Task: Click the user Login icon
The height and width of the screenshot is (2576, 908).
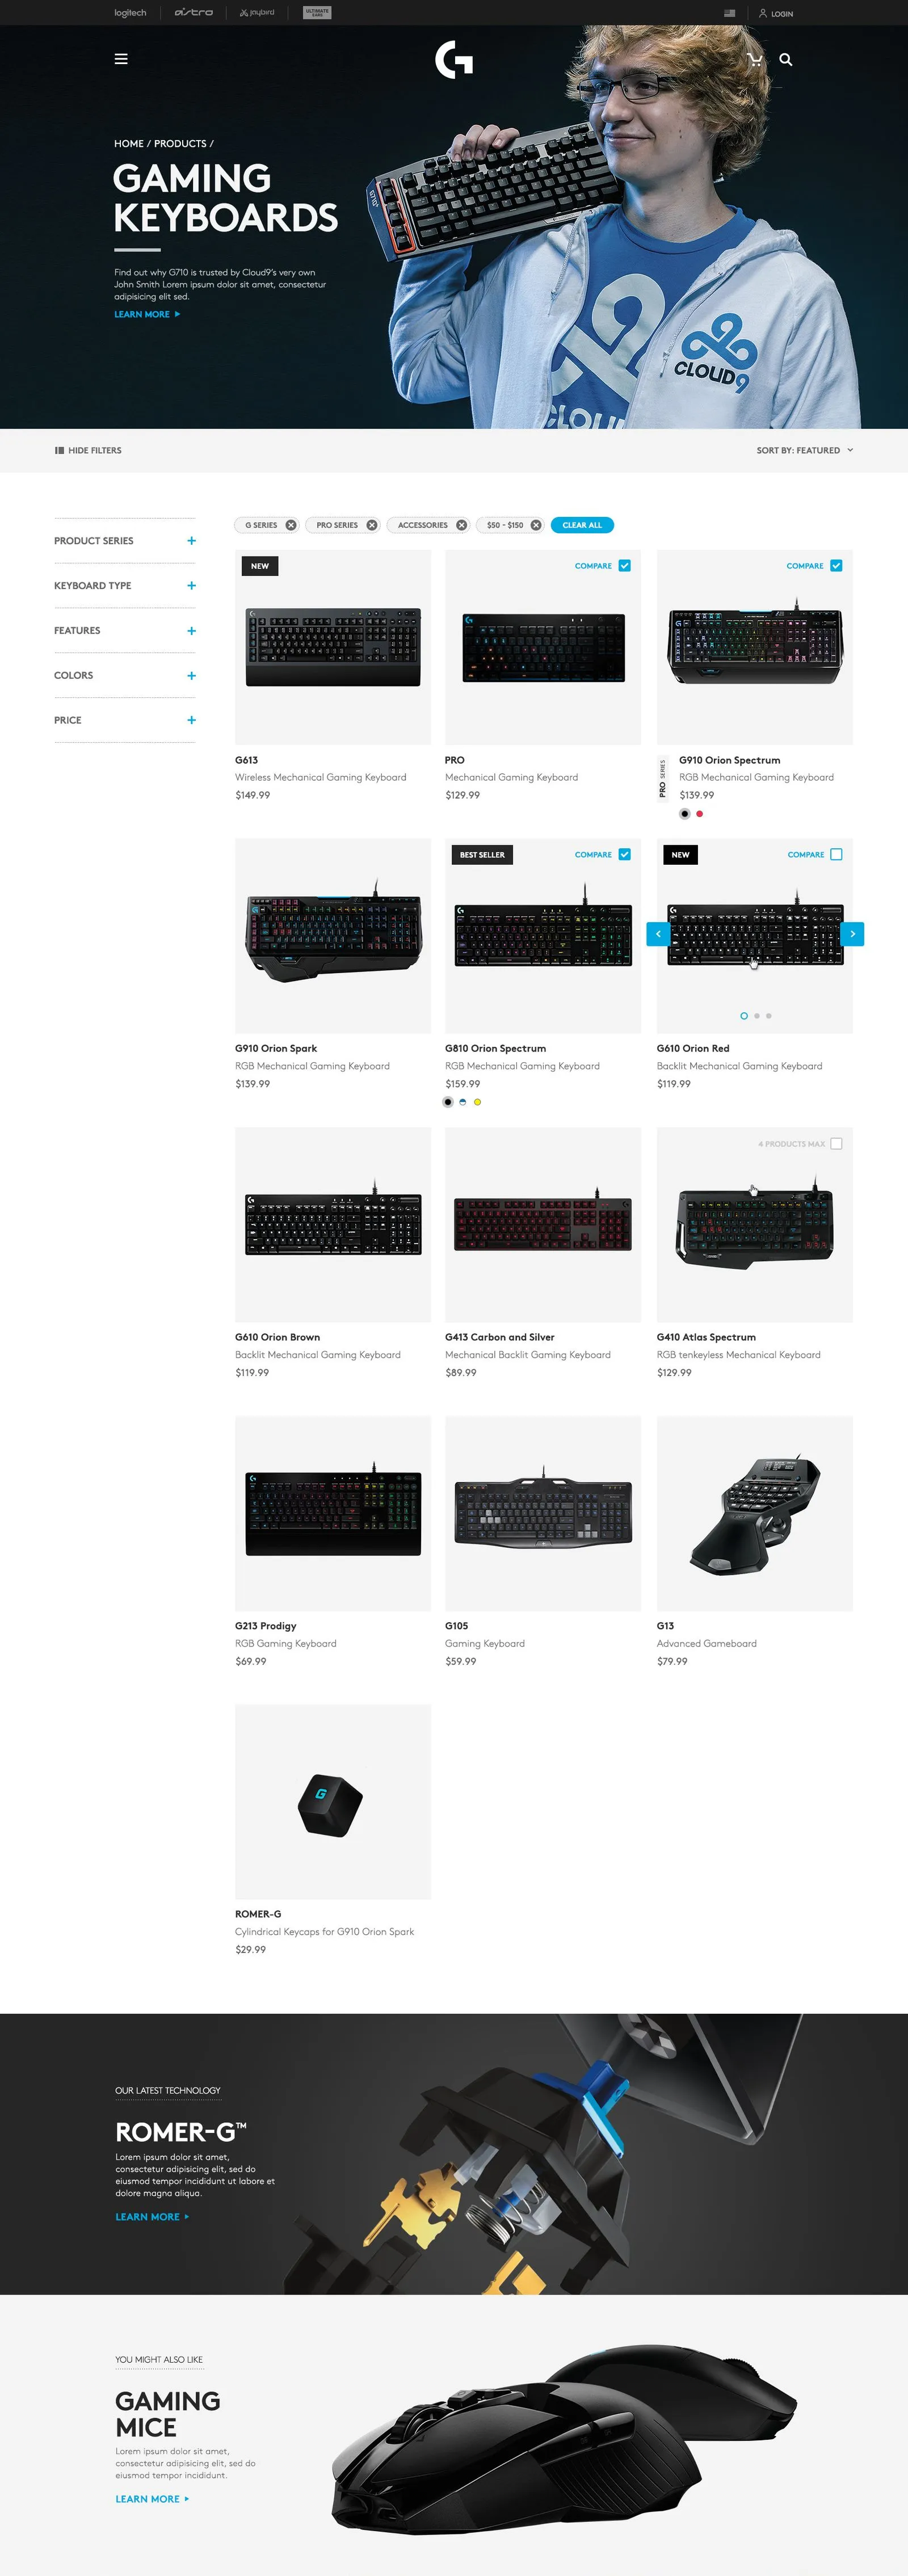Action: [x=762, y=13]
